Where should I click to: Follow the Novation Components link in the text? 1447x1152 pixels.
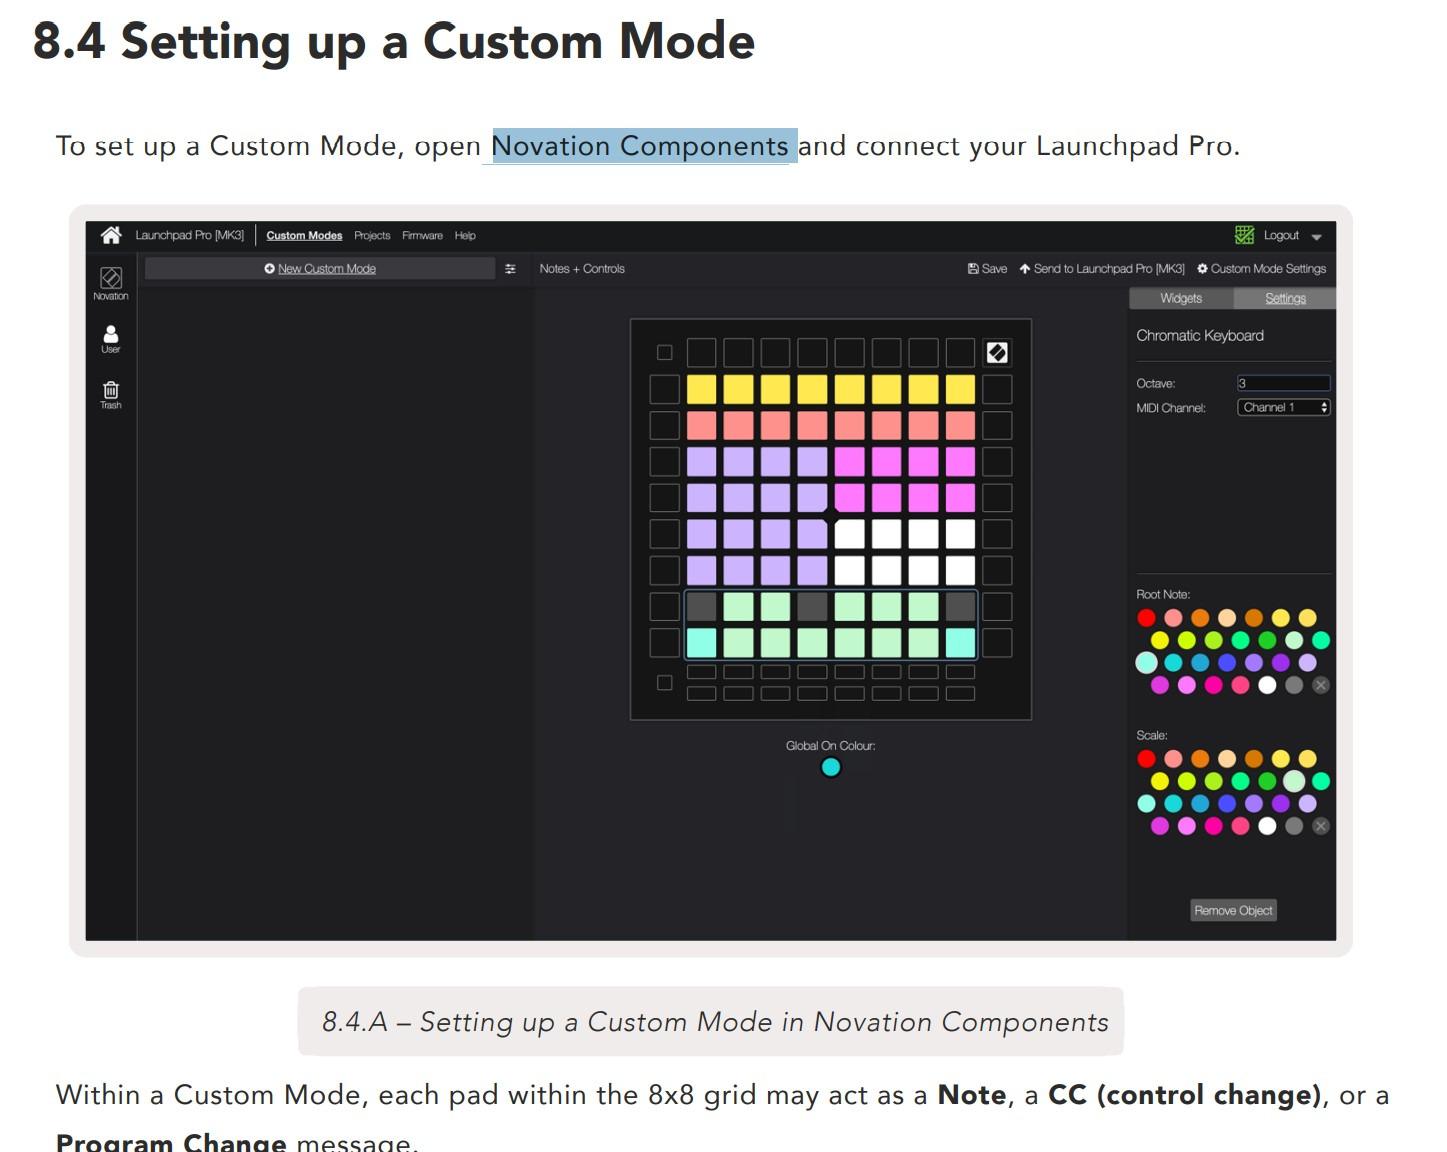click(640, 146)
